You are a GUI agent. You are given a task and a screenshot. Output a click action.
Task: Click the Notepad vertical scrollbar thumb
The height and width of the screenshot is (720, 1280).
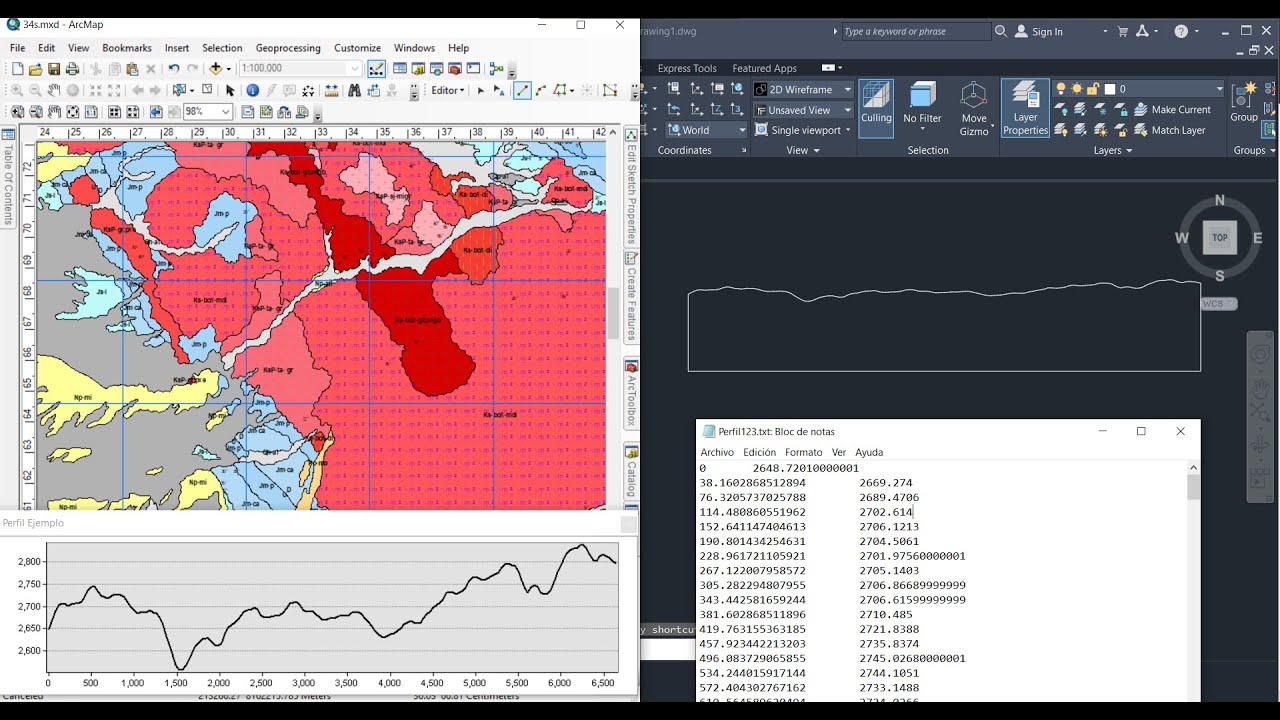pyautogui.click(x=1193, y=487)
